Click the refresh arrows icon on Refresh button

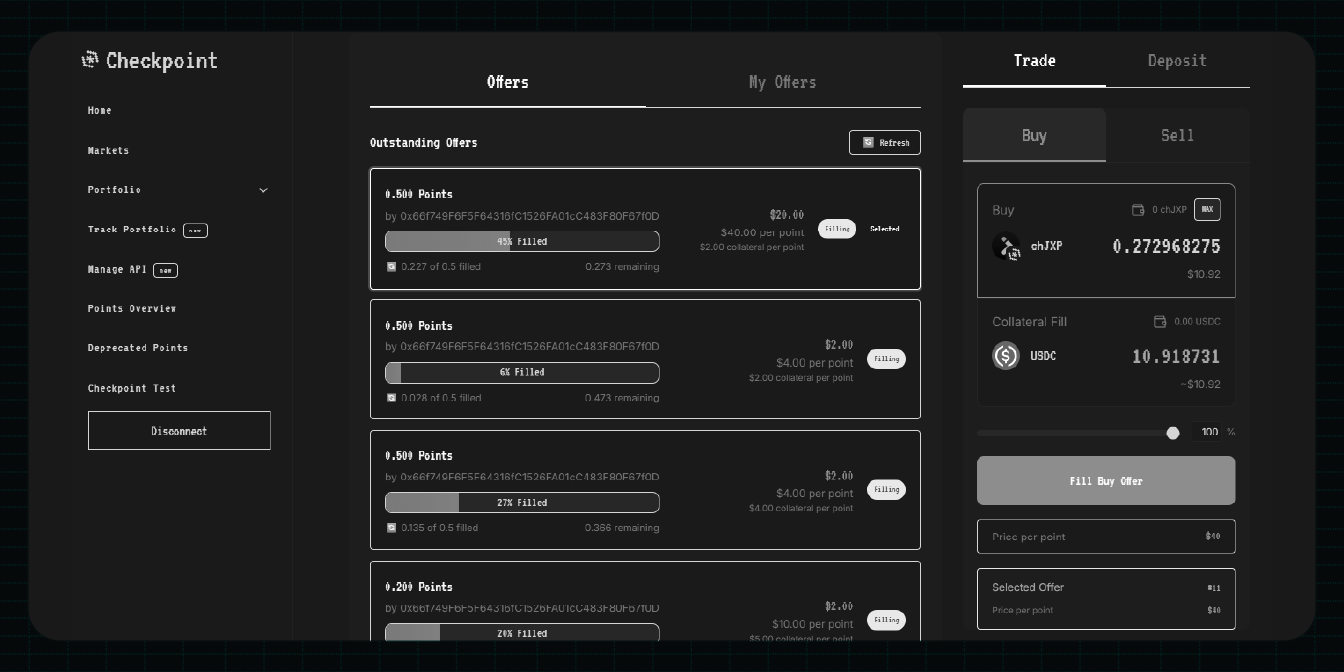click(869, 142)
